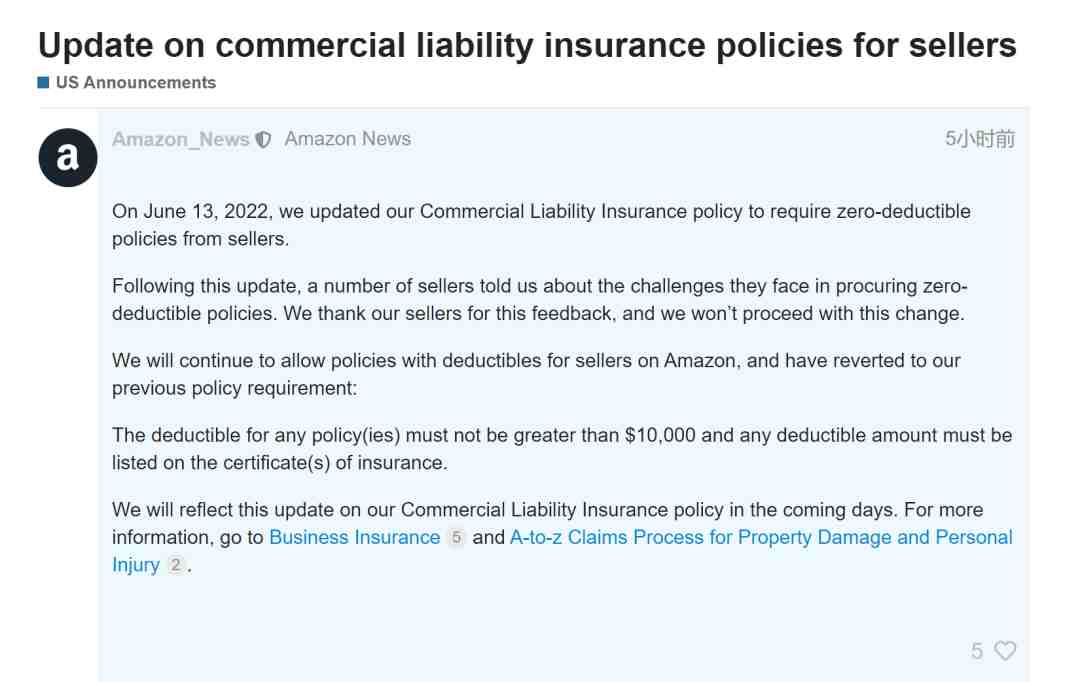Click the paragraph starting 'On June 13, 2022'
1080x682 pixels.
click(541, 225)
